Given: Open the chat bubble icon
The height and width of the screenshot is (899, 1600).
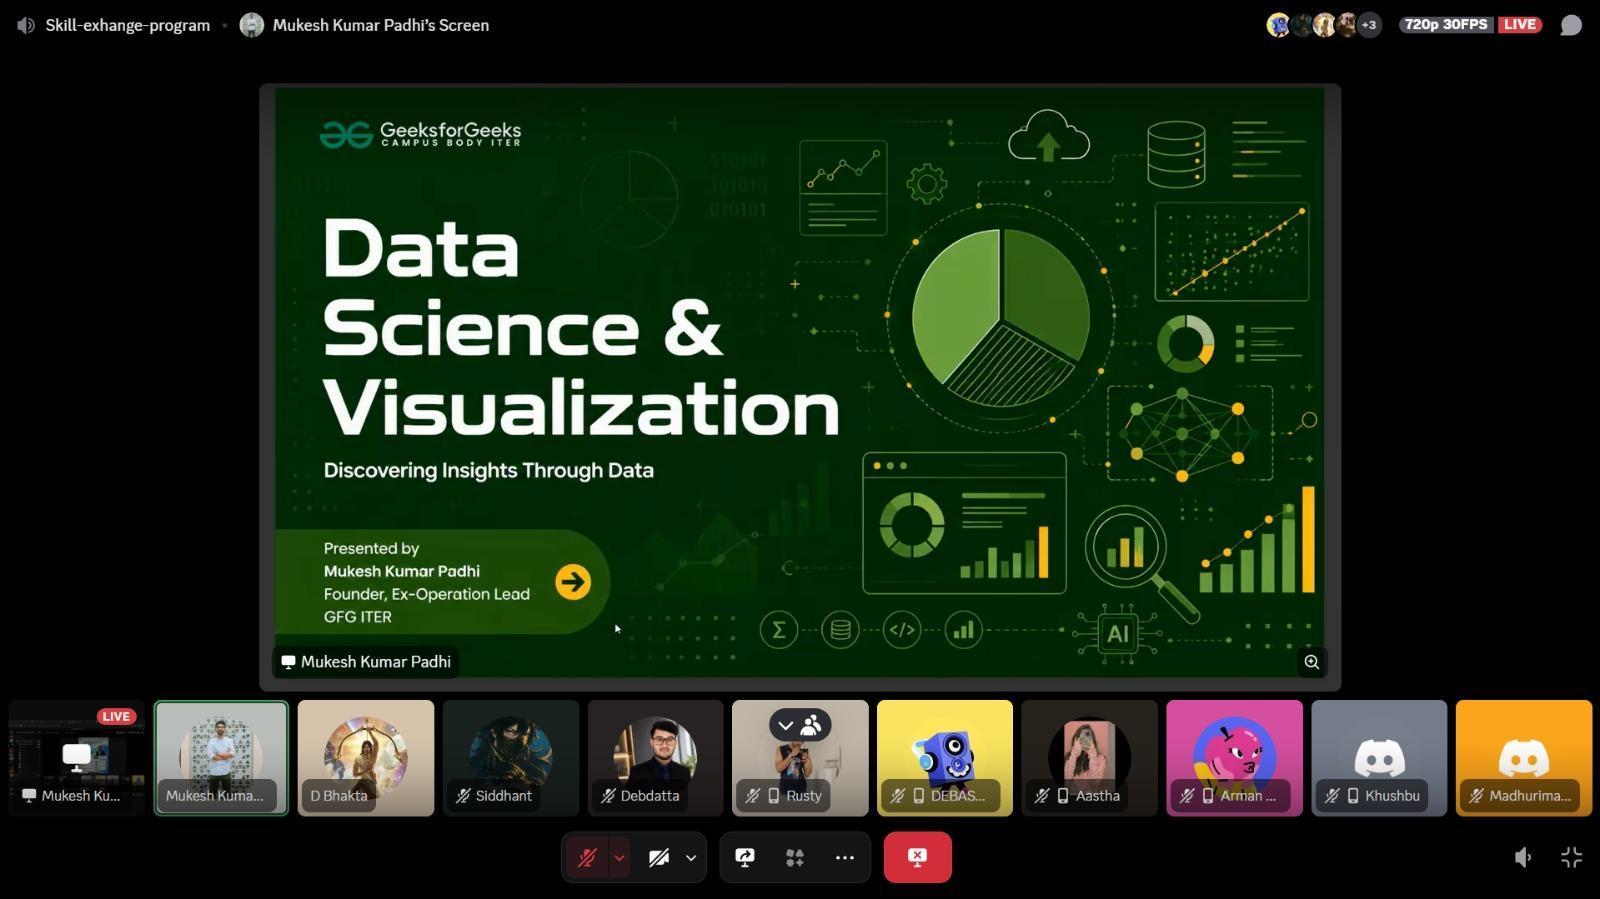Looking at the screenshot, I should click(1571, 25).
